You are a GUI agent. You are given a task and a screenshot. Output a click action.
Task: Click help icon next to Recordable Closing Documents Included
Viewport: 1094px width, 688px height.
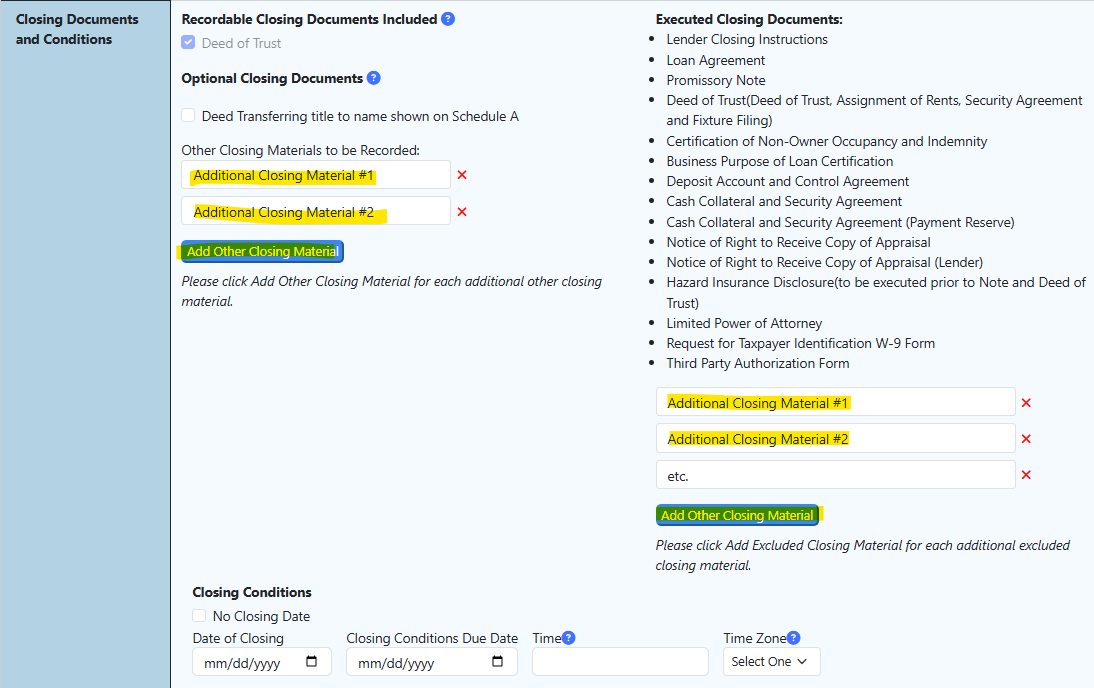(x=448, y=19)
